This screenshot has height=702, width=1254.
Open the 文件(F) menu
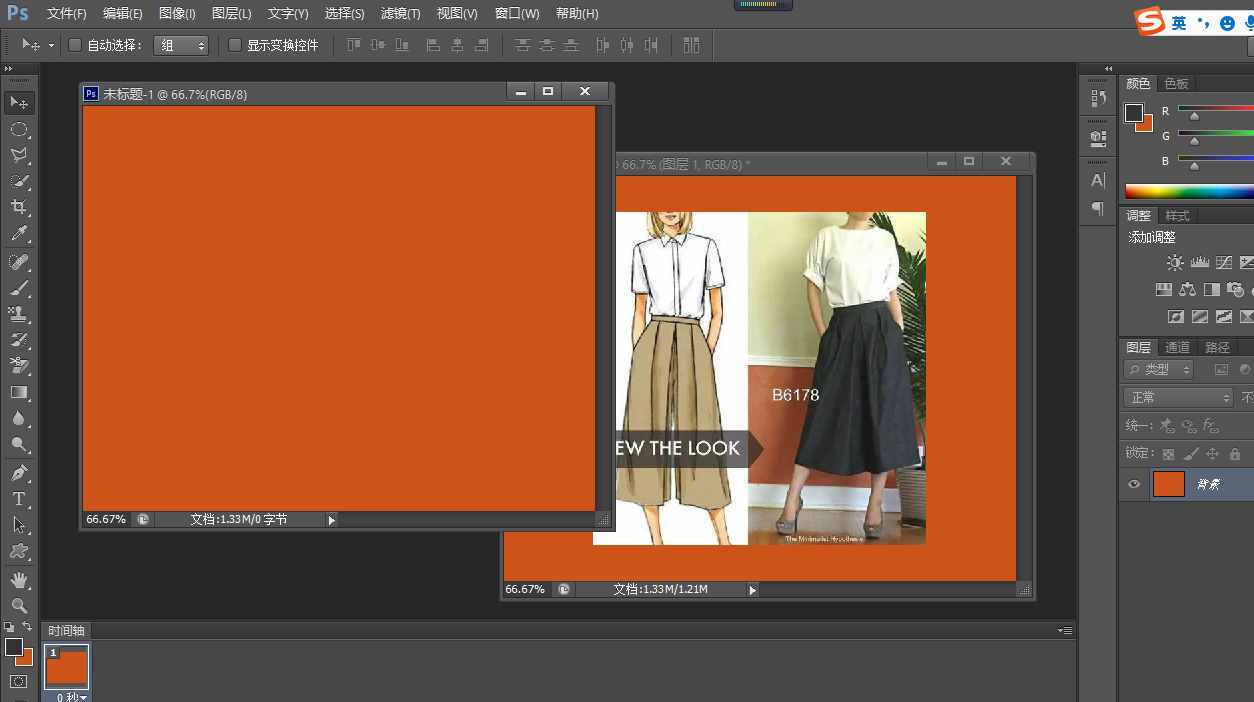66,14
